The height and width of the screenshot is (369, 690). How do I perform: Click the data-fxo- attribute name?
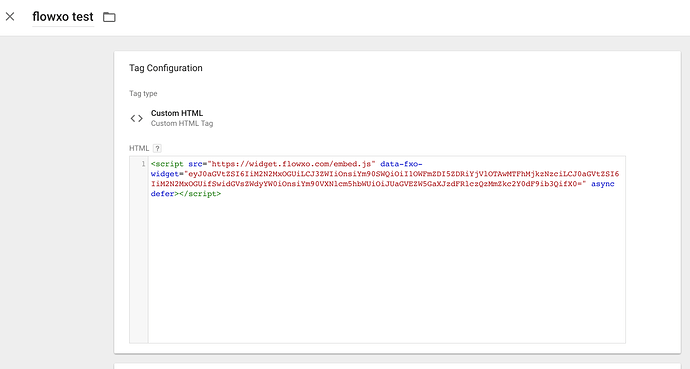click(x=401, y=164)
